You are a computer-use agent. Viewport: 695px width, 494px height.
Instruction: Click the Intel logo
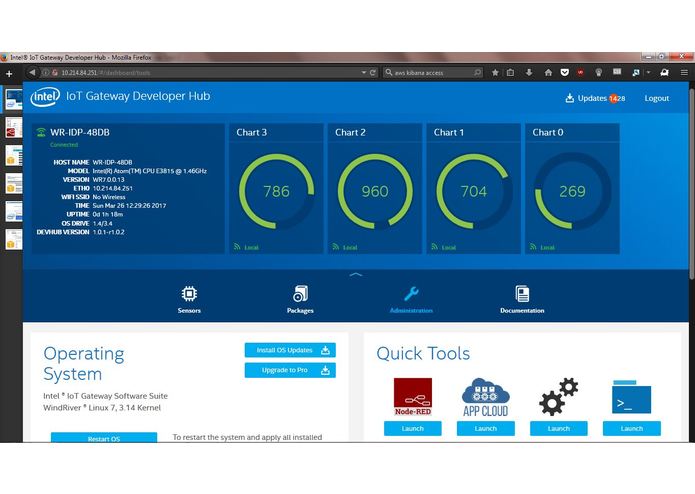pyautogui.click(x=45, y=97)
